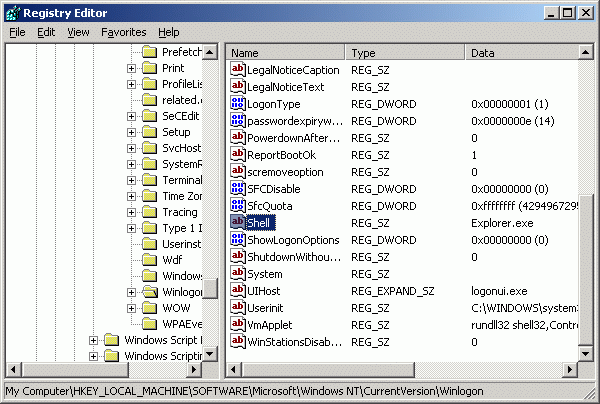Expand the SvcHost key
600x404 pixels.
tap(131, 148)
